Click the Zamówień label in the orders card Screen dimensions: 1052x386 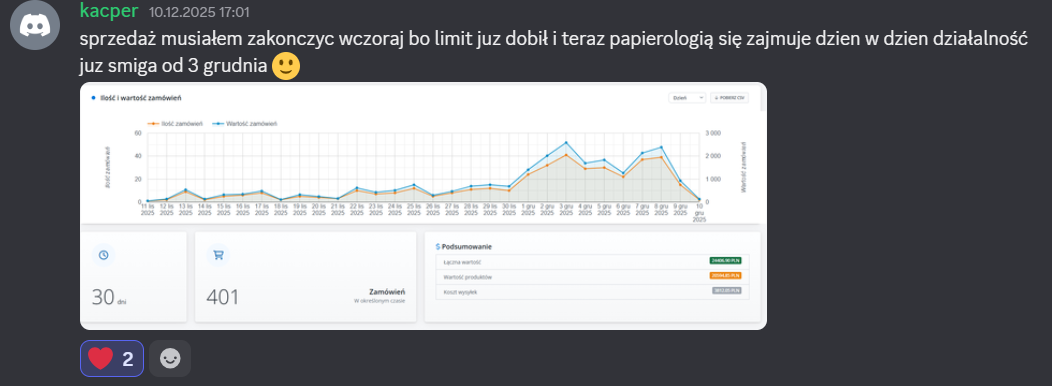(387, 292)
